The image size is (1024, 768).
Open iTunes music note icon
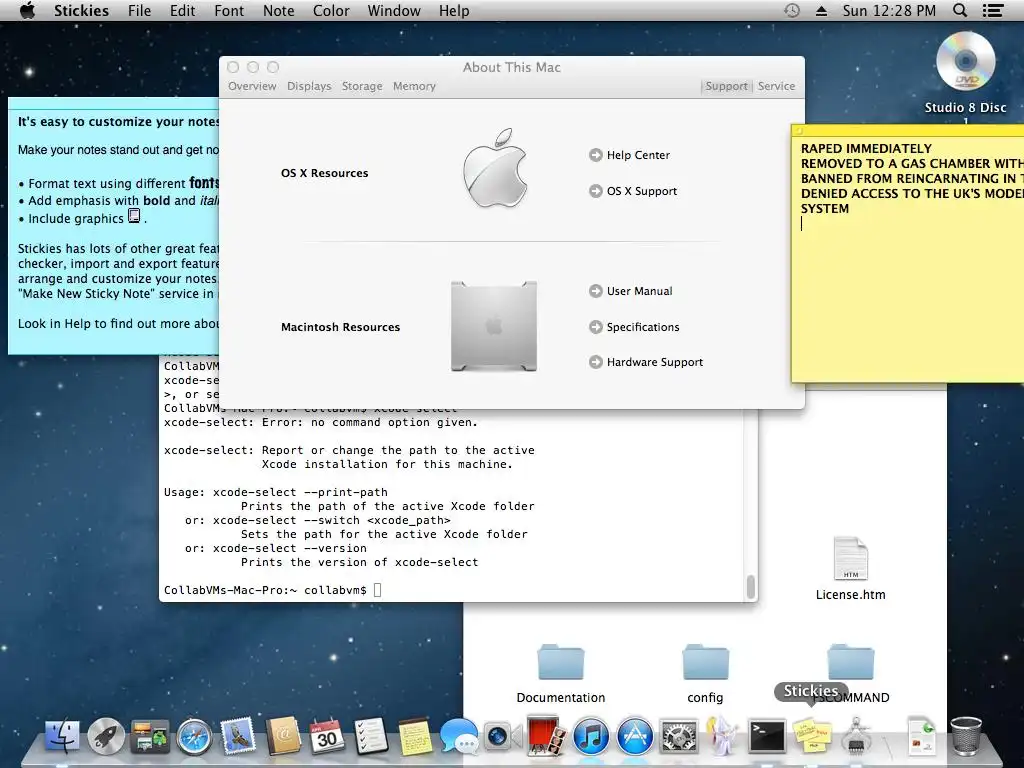590,737
